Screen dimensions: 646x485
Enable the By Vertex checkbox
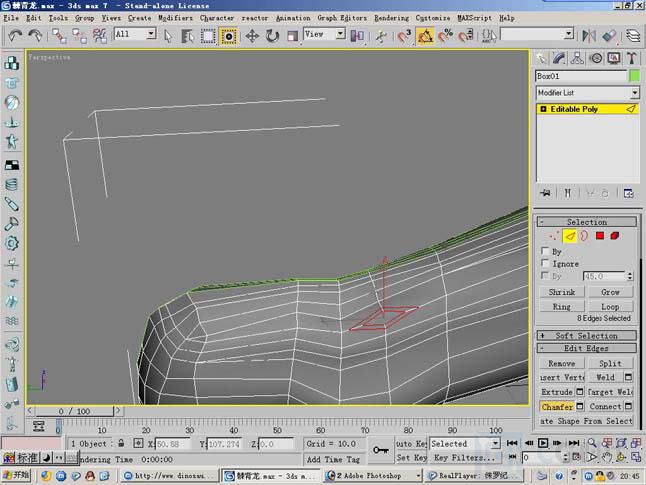[545, 251]
